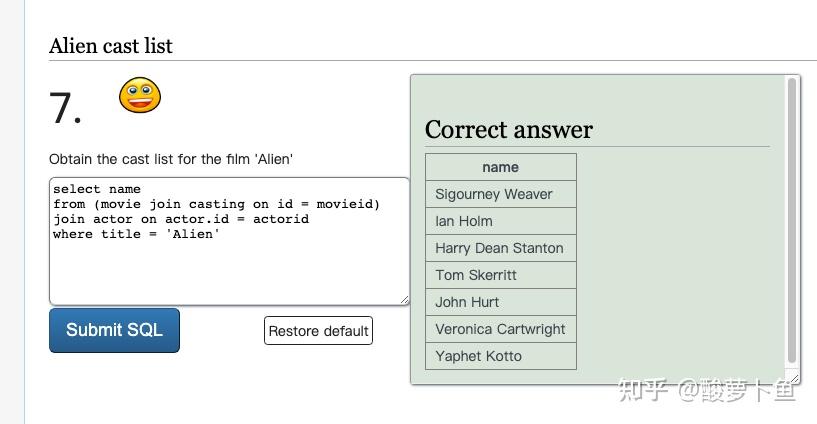
Task: Click the smiley face icon
Action: pyautogui.click(x=140, y=95)
